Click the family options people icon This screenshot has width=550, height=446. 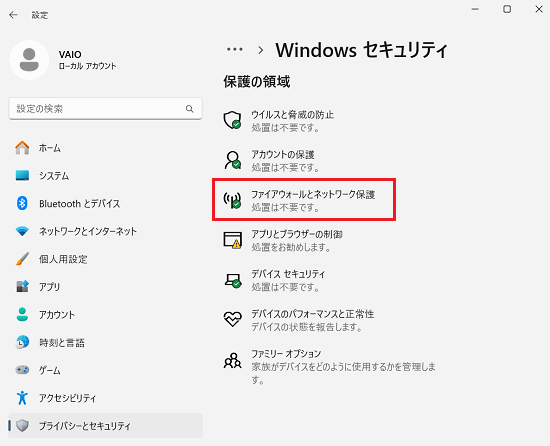[232, 360]
